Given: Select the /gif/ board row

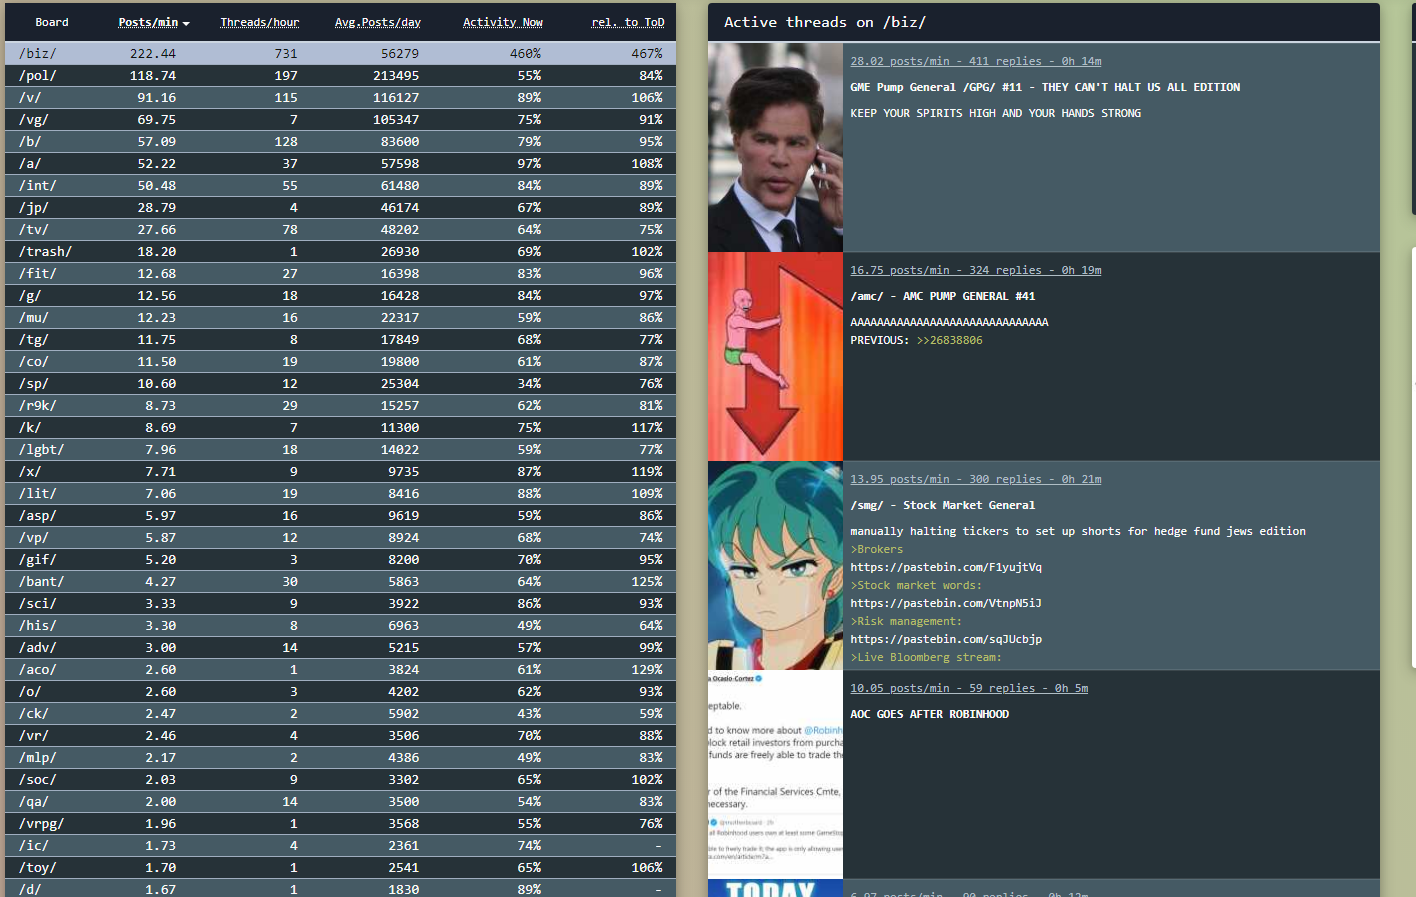Looking at the screenshot, I should 340,559.
